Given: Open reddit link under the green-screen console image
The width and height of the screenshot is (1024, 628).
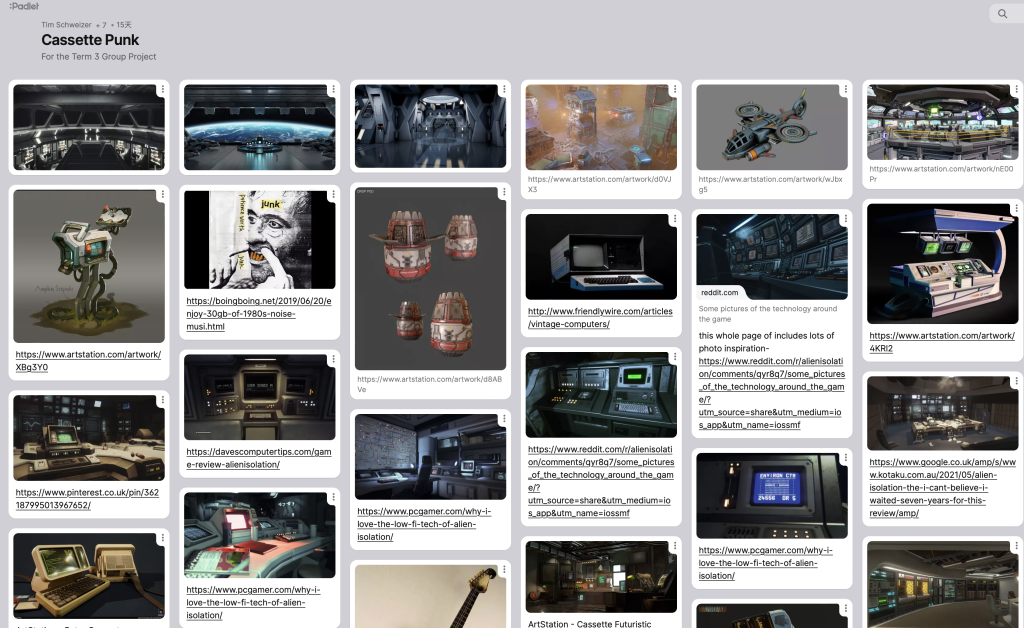Looking at the screenshot, I should point(601,481).
